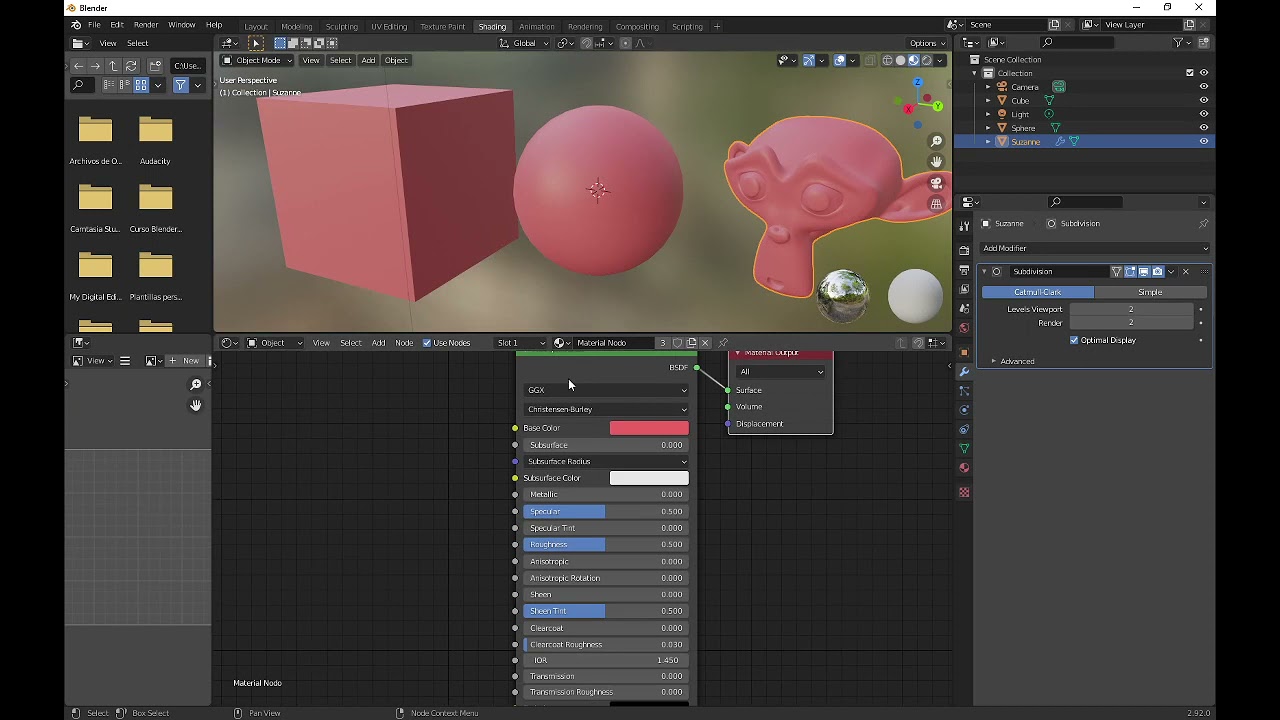Switch to the Modeling workspace tab
This screenshot has width=1280, height=720.
coord(296,26)
